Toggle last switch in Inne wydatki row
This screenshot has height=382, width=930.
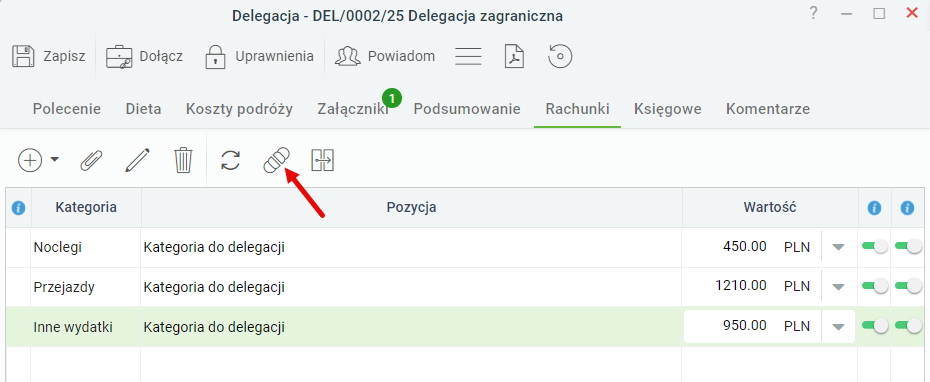pos(909,325)
